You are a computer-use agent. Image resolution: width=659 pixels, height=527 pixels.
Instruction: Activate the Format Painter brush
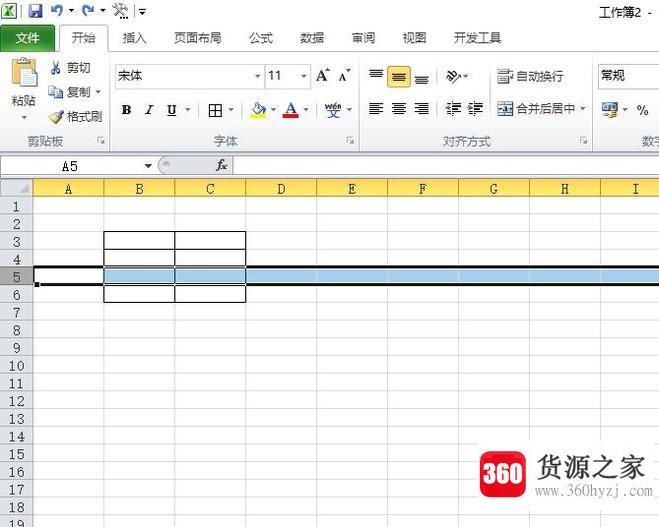(75, 116)
